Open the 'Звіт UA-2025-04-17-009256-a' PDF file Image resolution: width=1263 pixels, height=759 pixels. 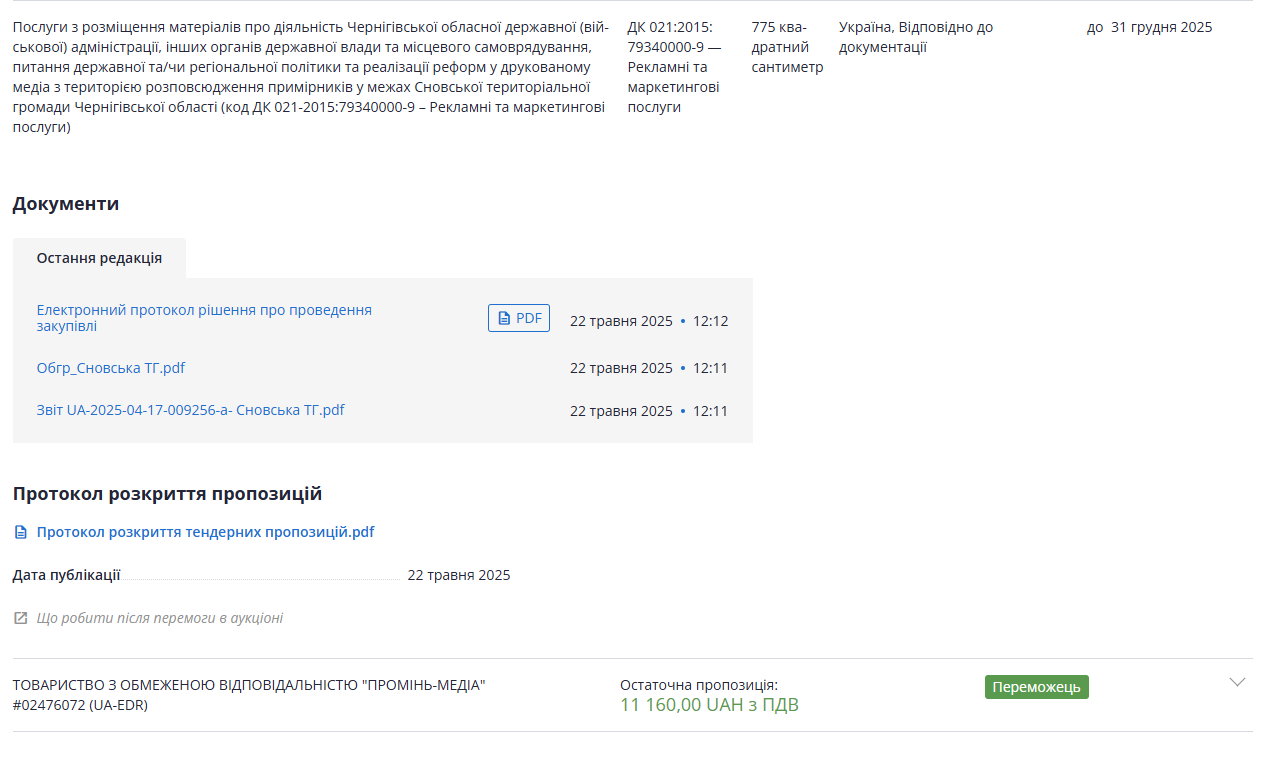190,410
